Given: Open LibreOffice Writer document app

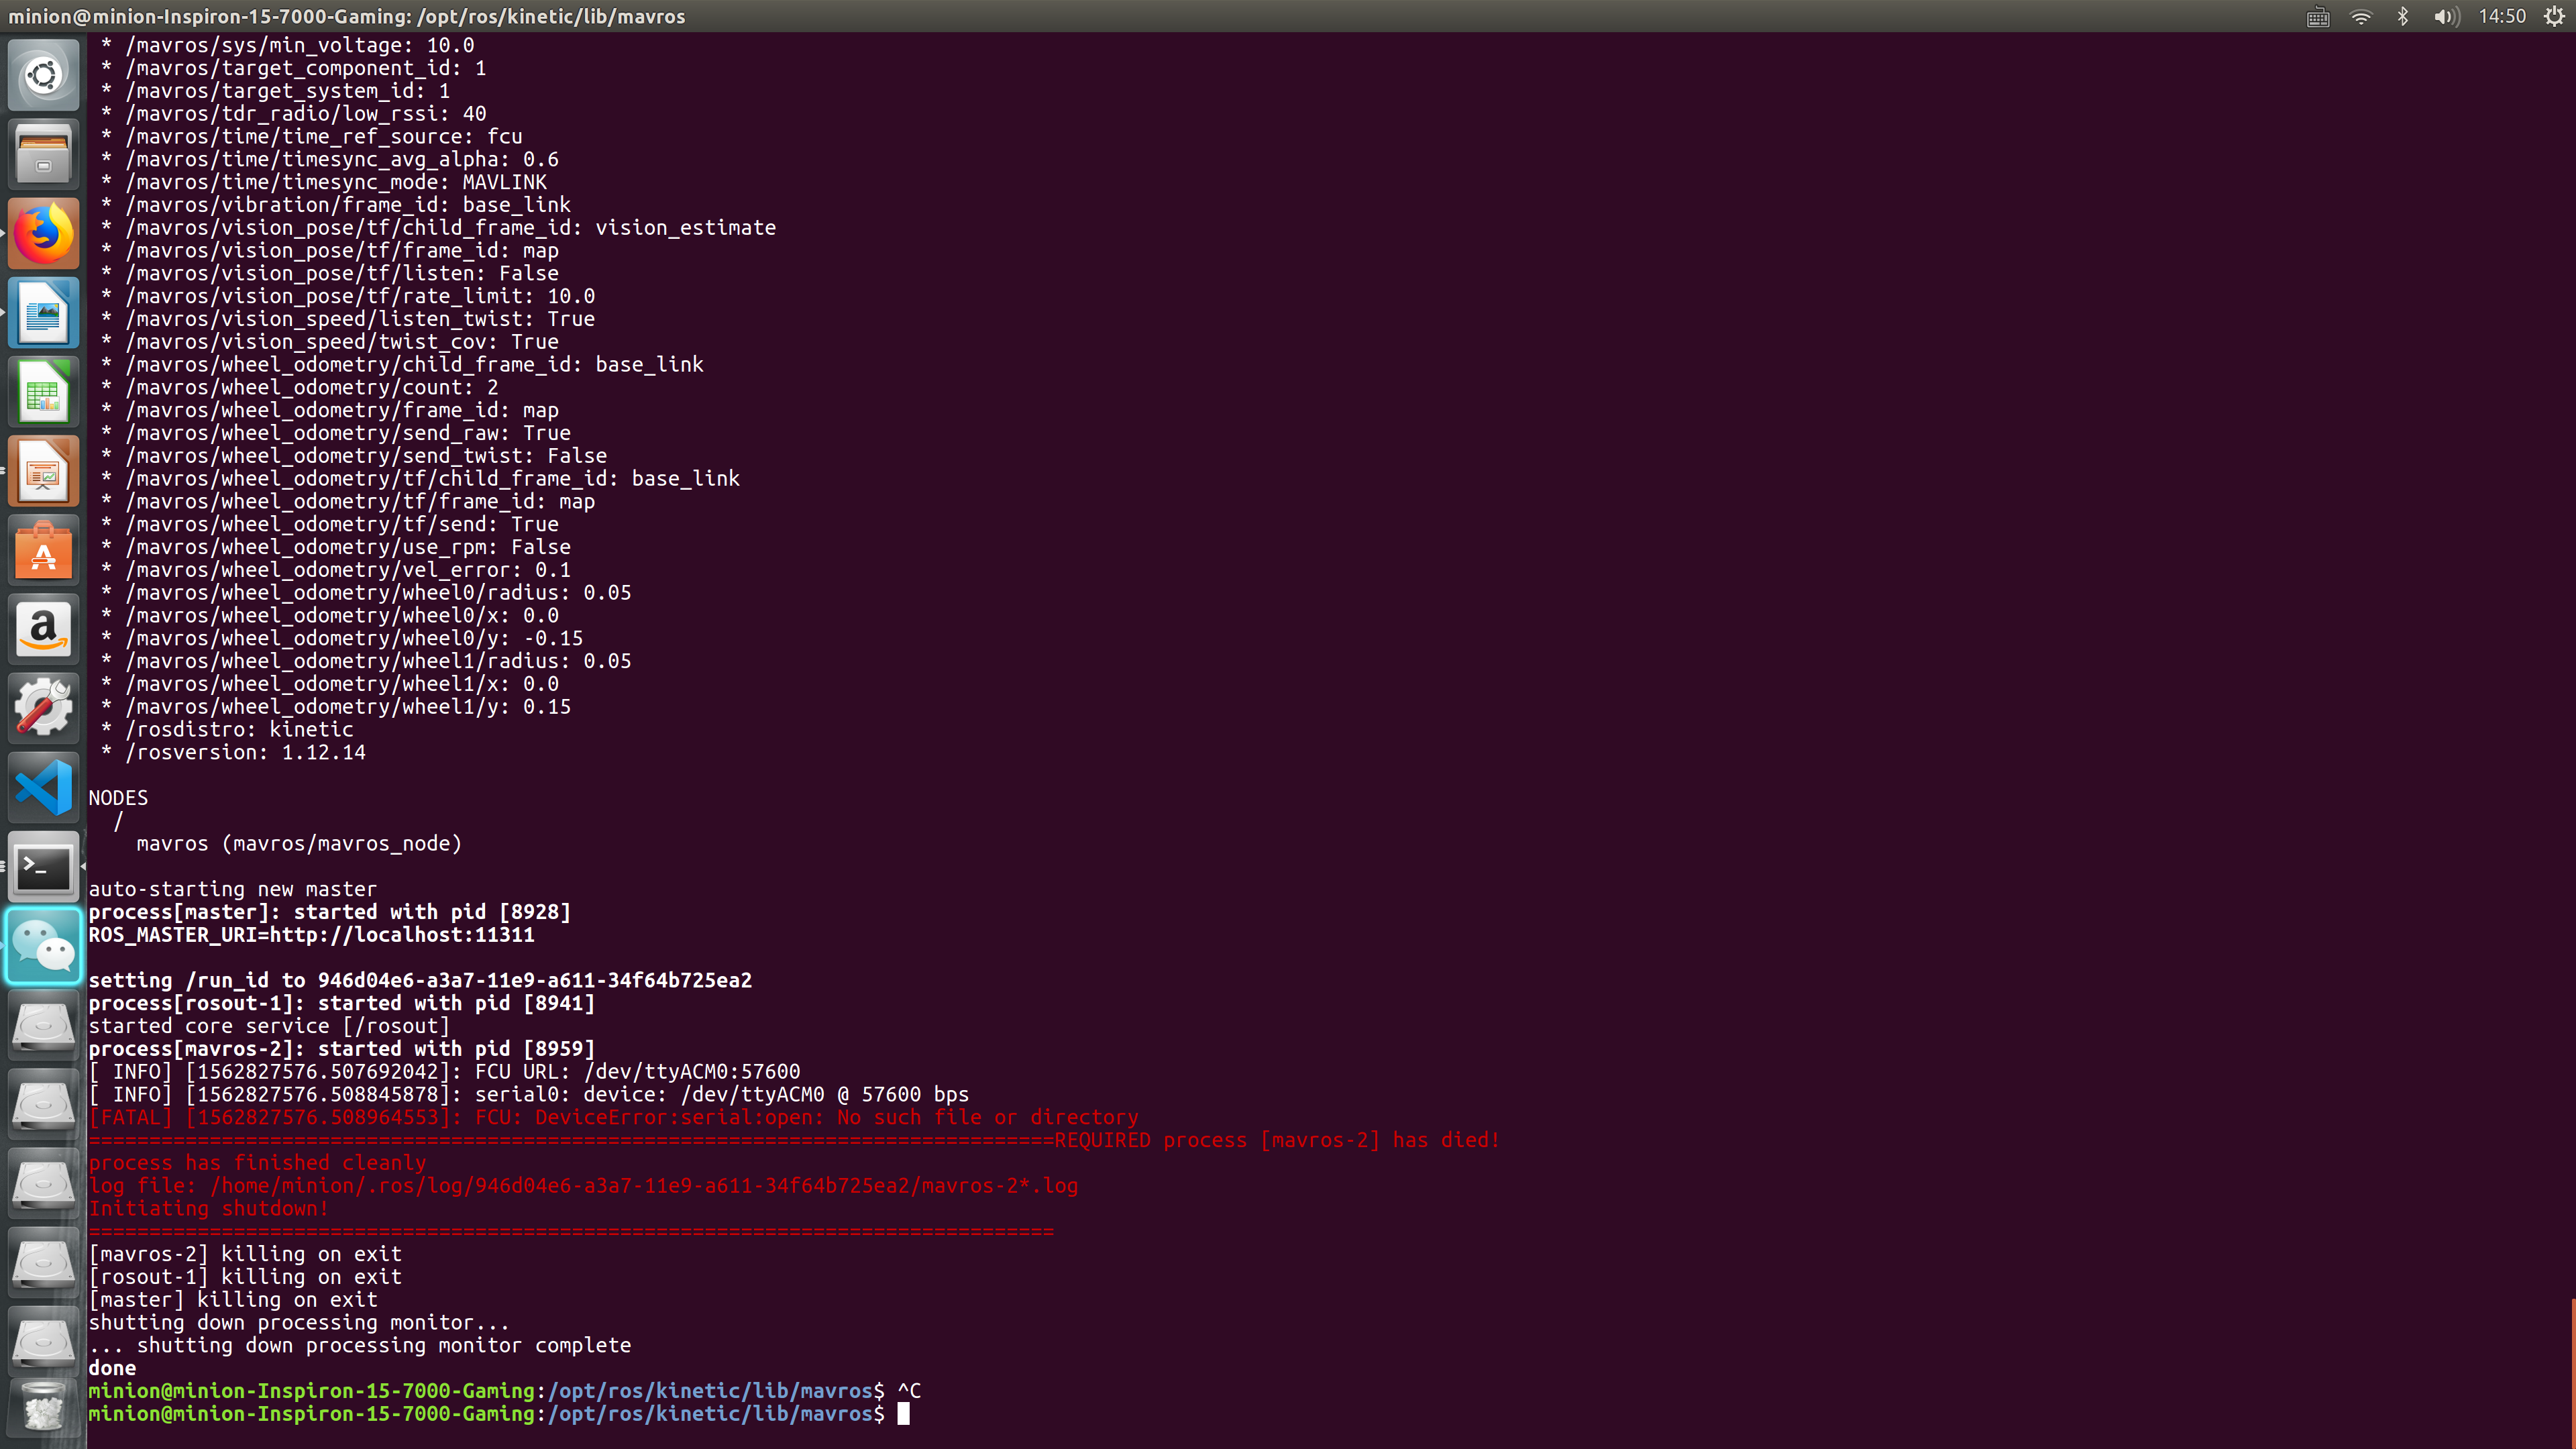Looking at the screenshot, I should (x=43, y=312).
